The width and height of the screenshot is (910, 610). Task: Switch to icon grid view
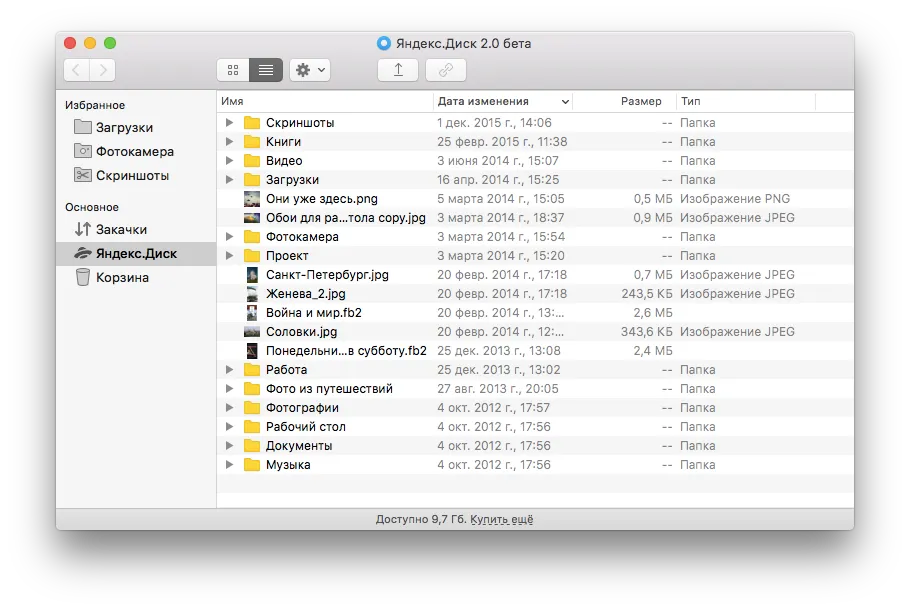(233, 70)
